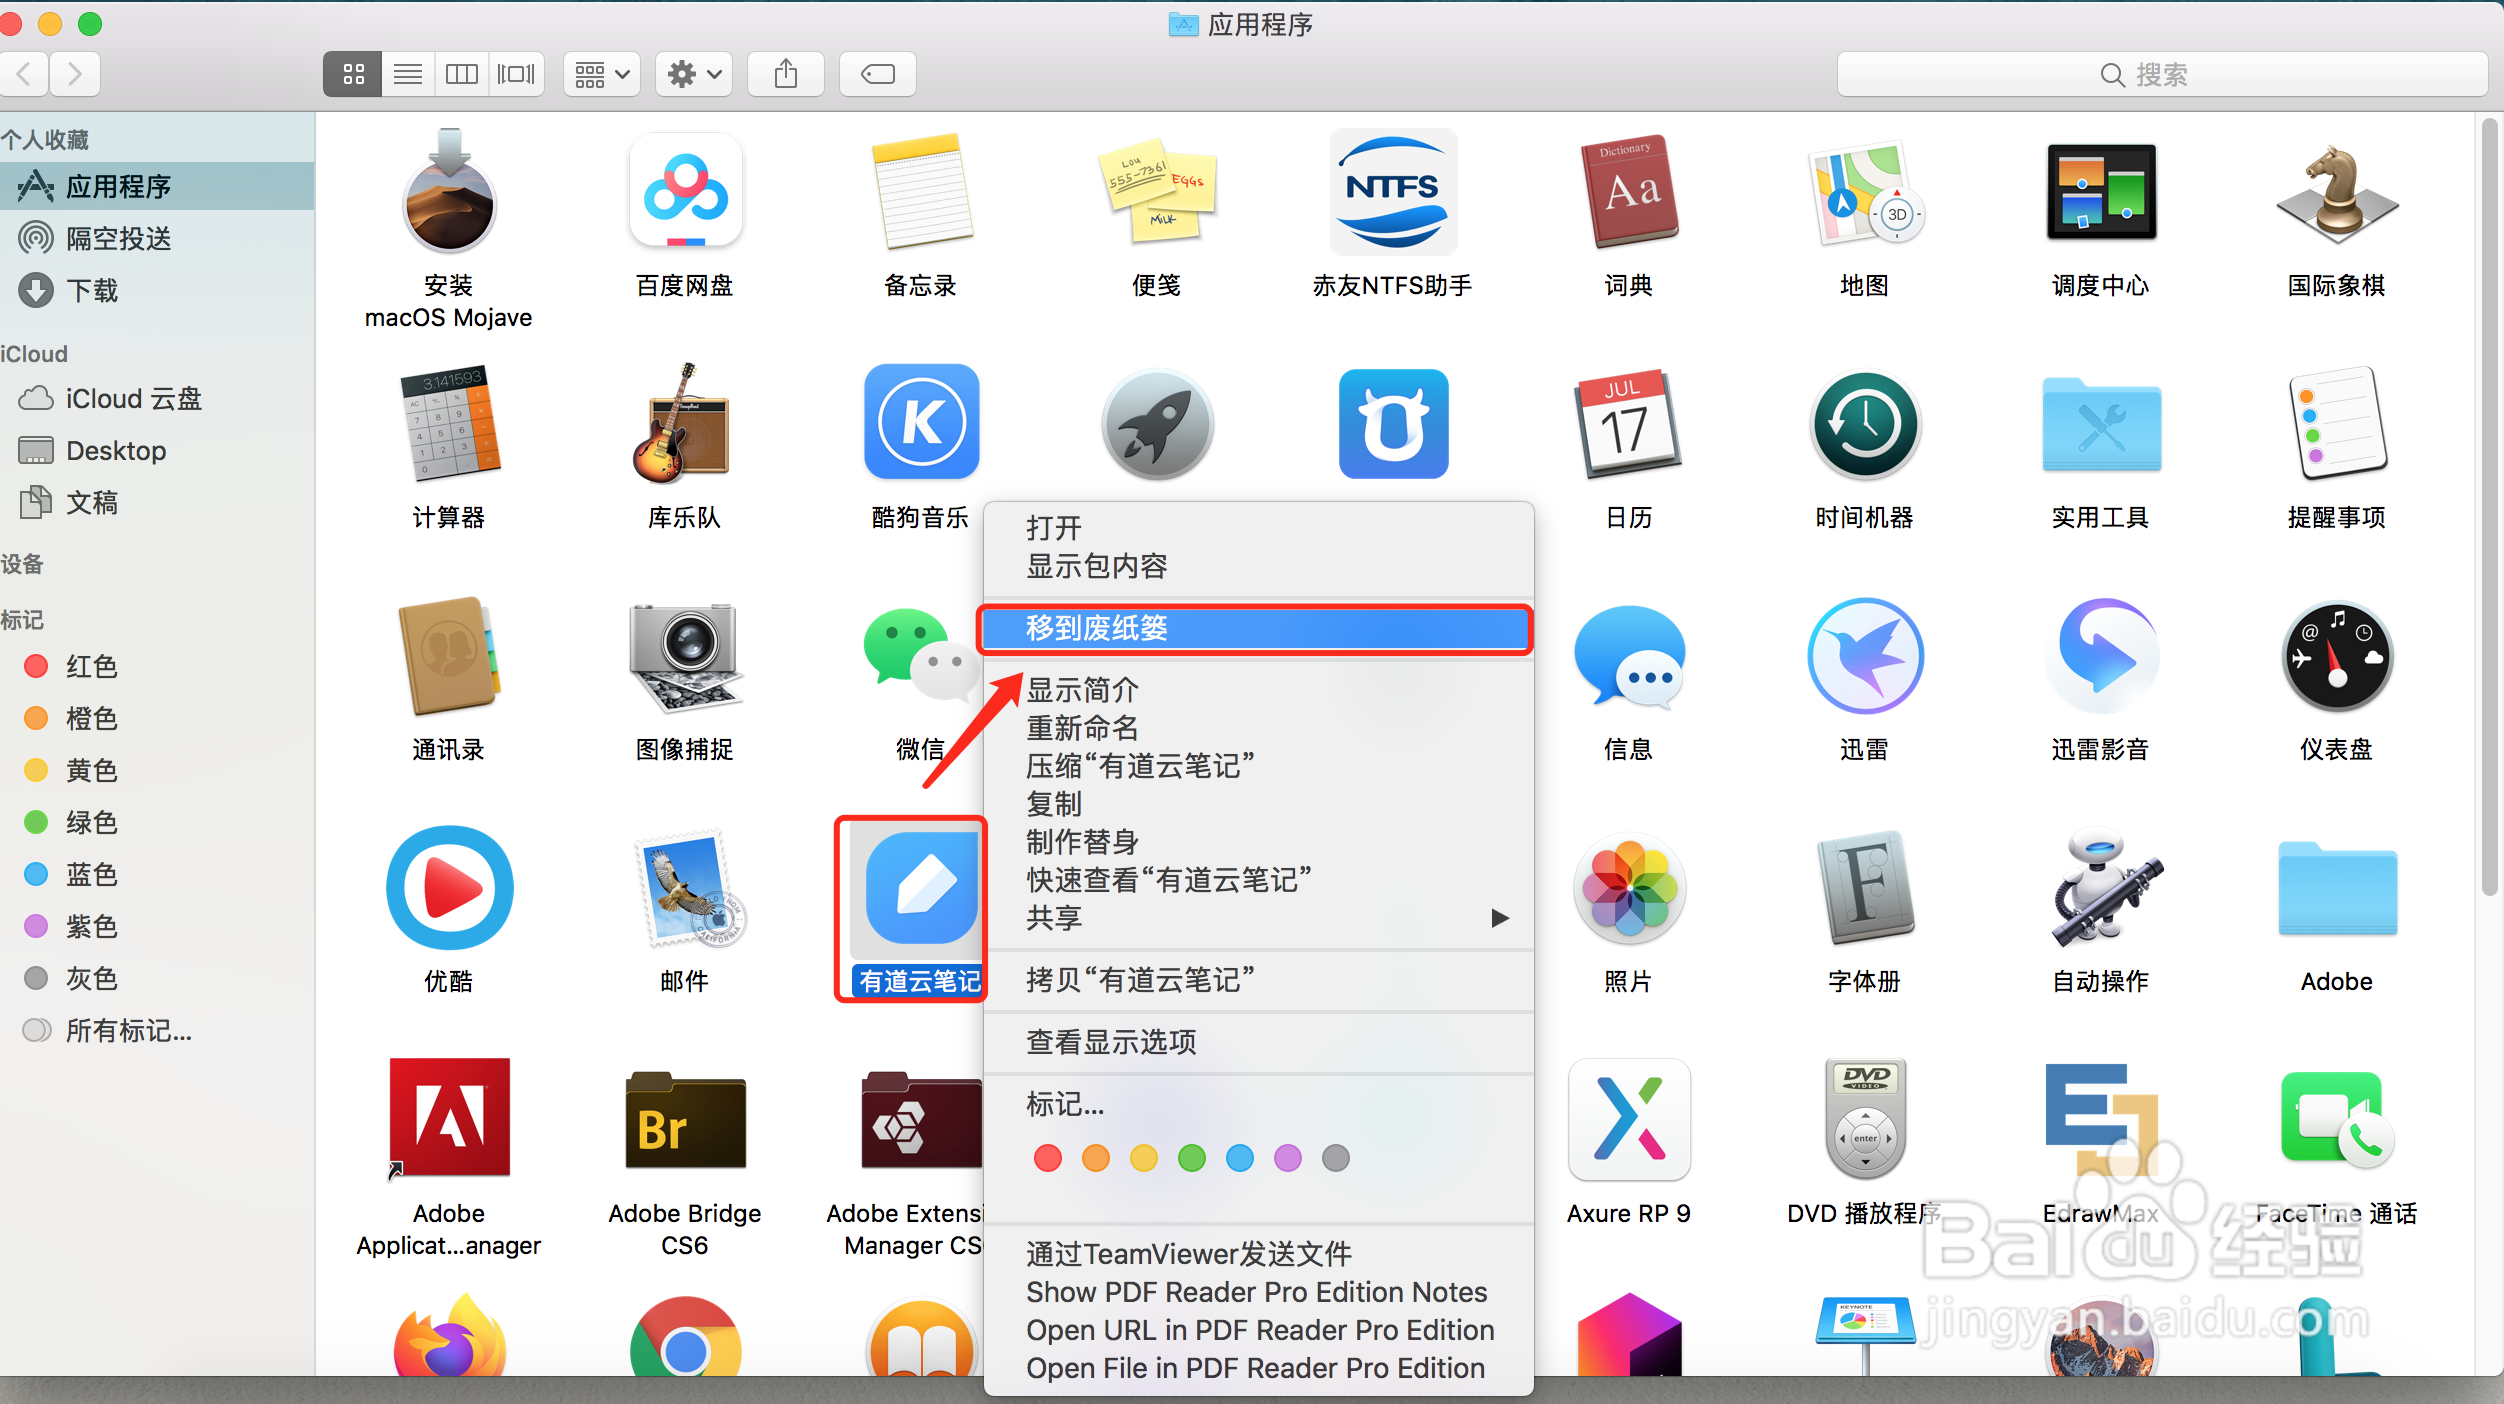Switch to list view in the toolbar

click(407, 73)
